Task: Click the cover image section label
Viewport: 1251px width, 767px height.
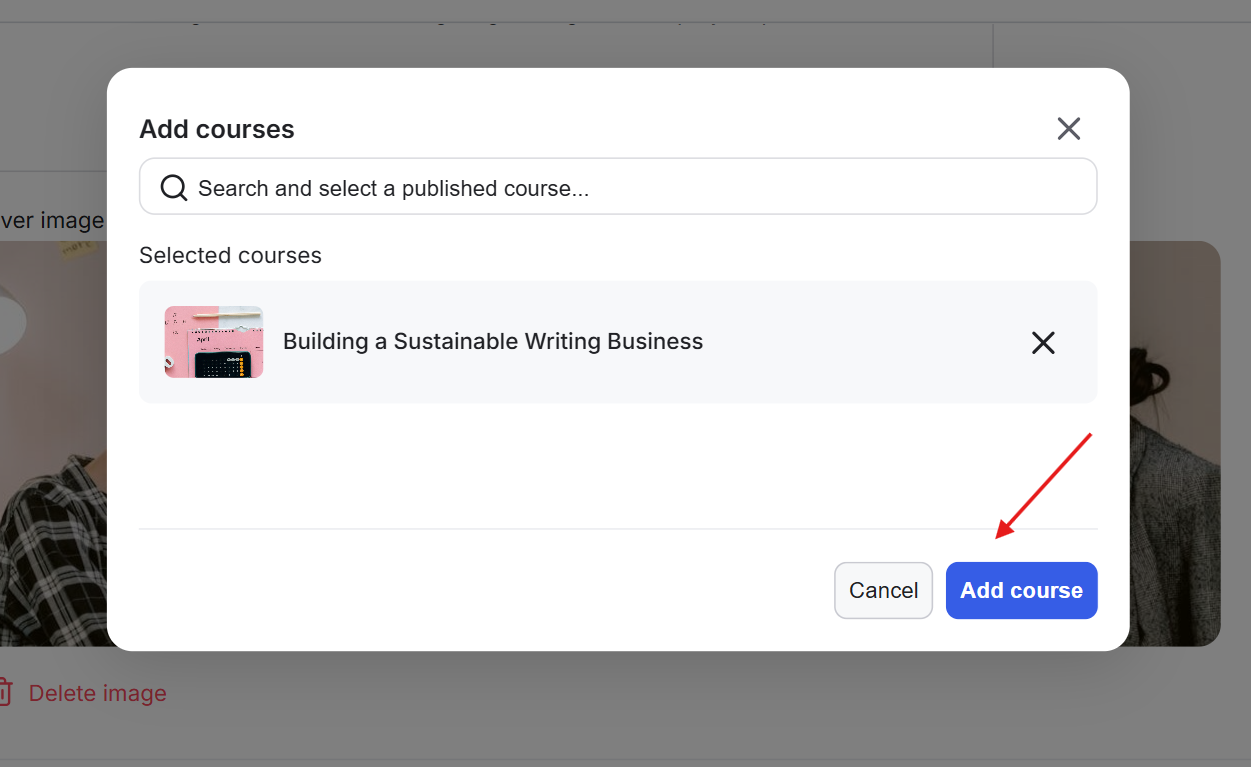Action: click(x=52, y=220)
